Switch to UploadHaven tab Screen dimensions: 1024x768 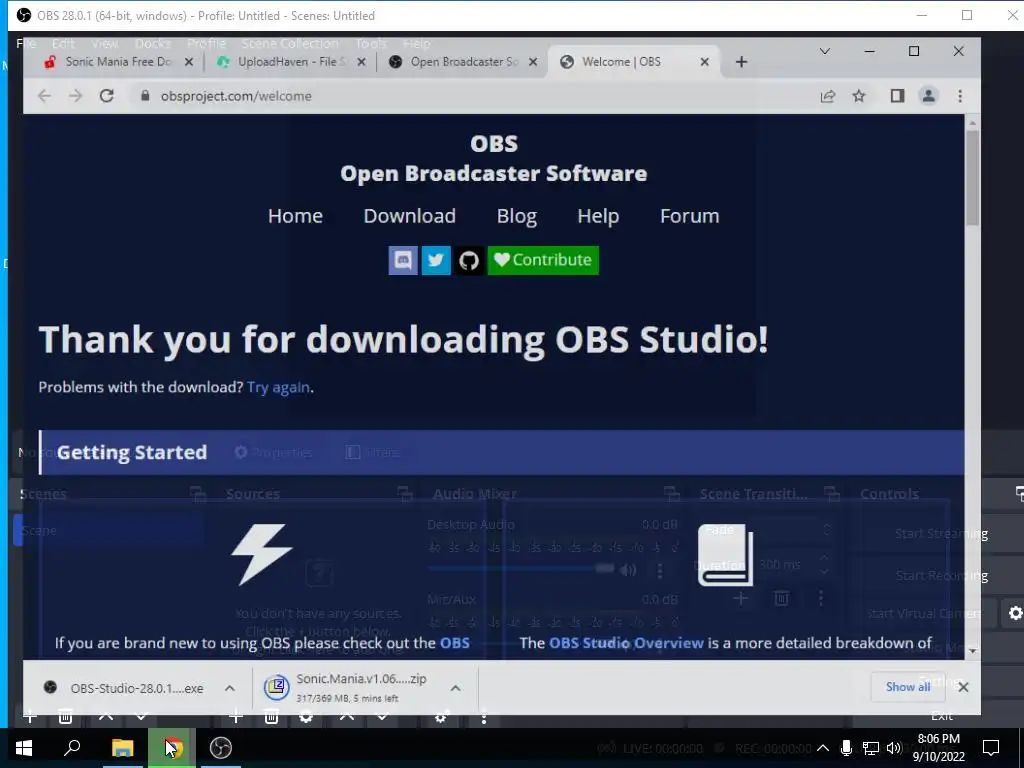point(291,62)
